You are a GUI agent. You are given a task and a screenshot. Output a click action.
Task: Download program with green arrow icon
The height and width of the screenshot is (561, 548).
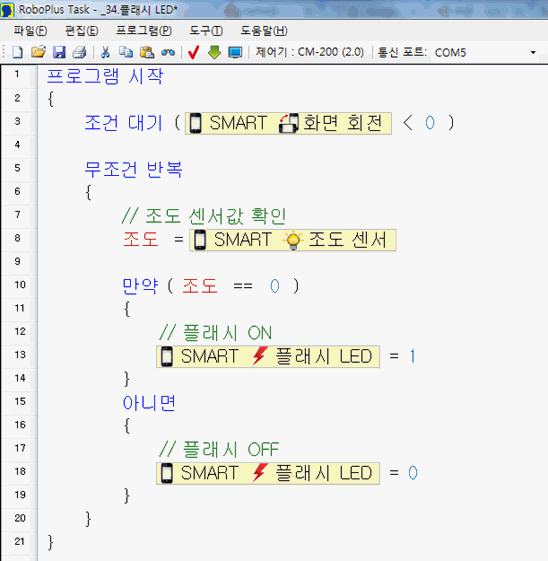[x=214, y=52]
